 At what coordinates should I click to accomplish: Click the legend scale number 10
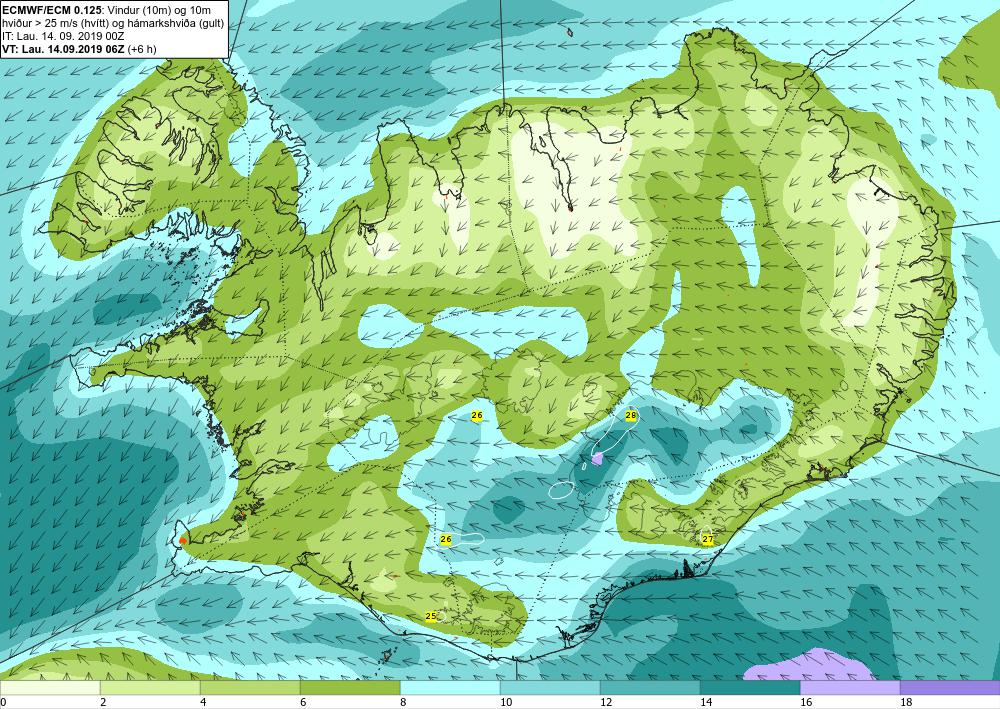pyautogui.click(x=506, y=702)
